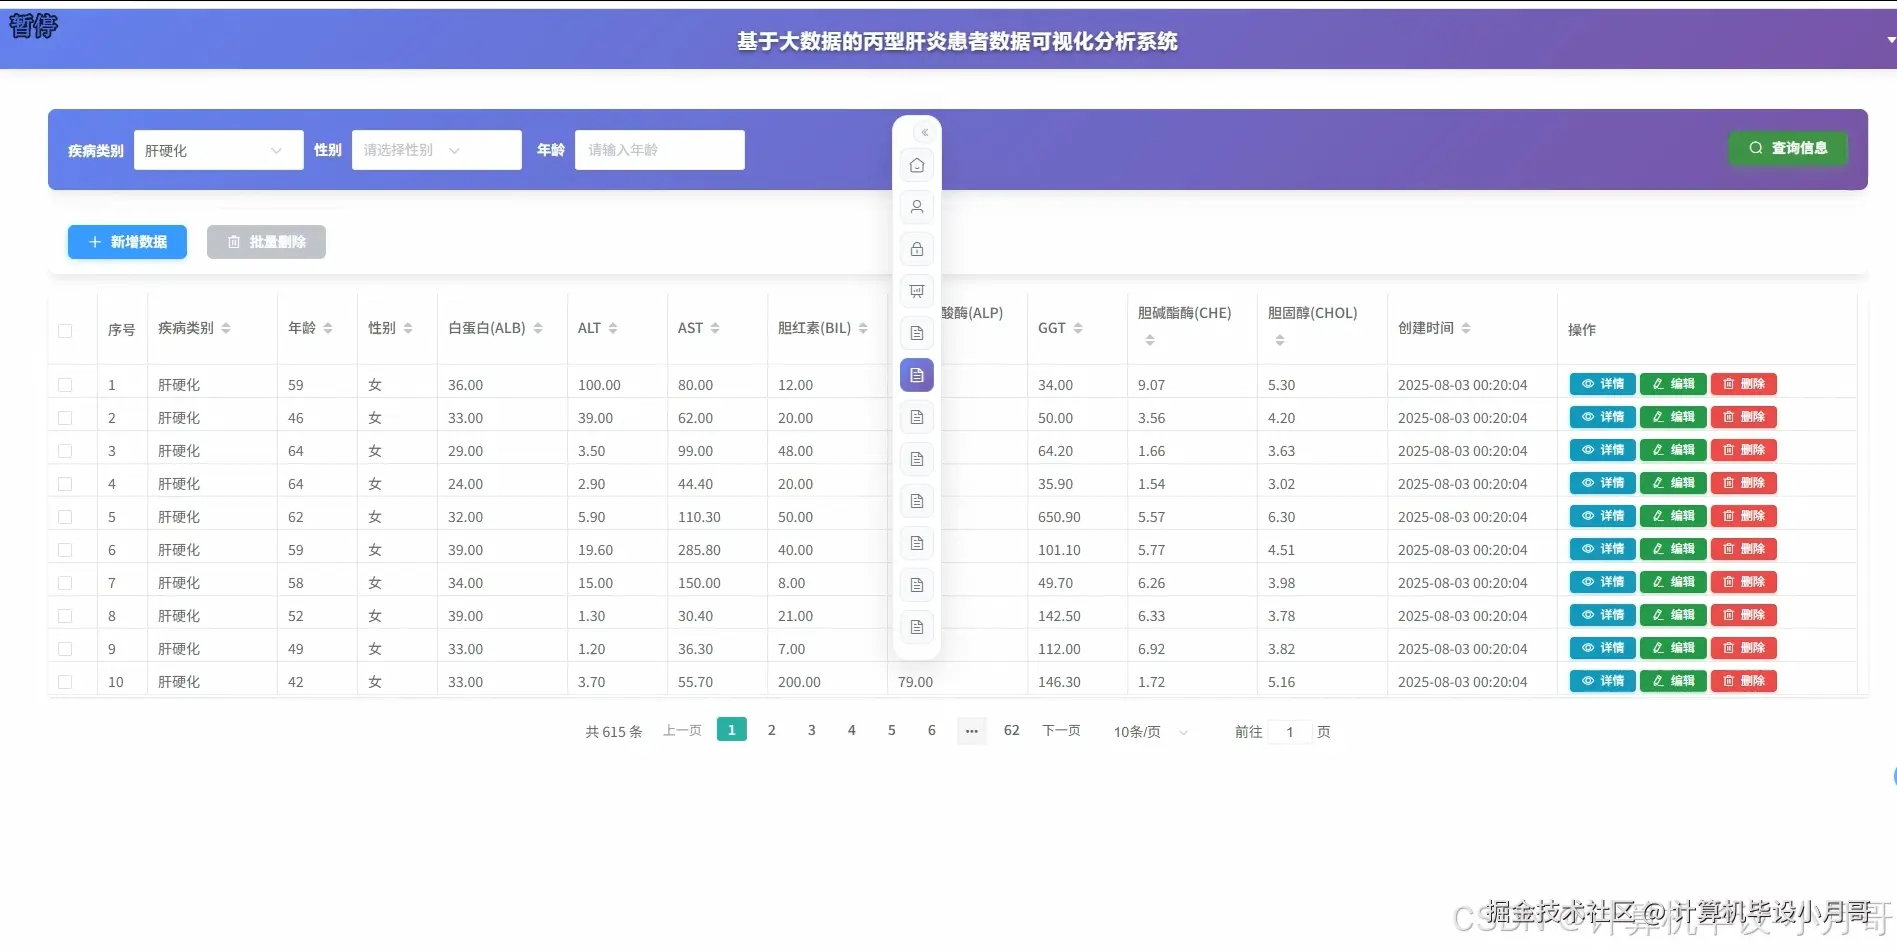Collapse the floating sidebar with chevron
The image size is (1897, 951).
pyautogui.click(x=923, y=132)
